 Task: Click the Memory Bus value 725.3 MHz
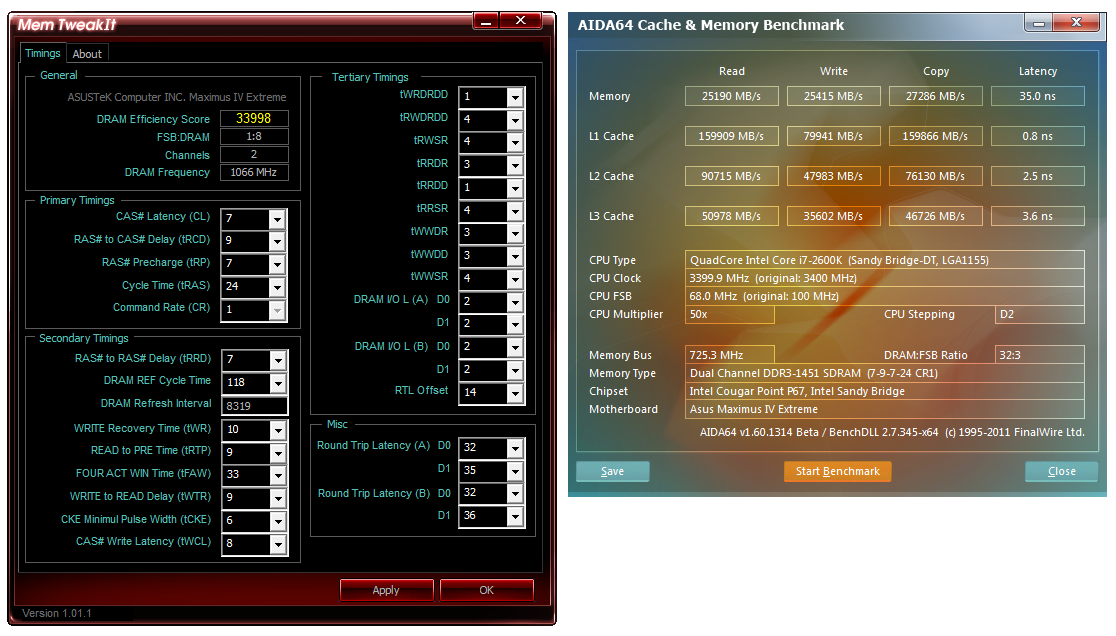(730, 355)
